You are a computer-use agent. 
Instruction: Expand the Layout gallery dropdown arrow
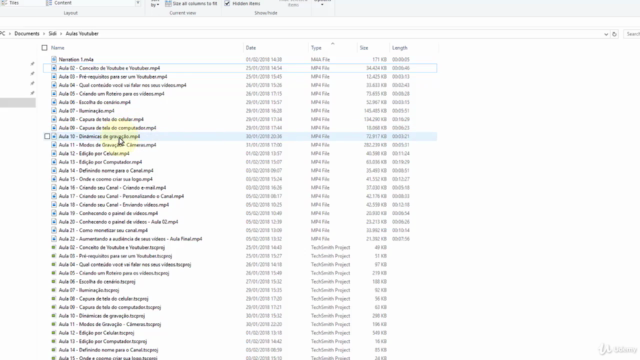coord(138,3)
